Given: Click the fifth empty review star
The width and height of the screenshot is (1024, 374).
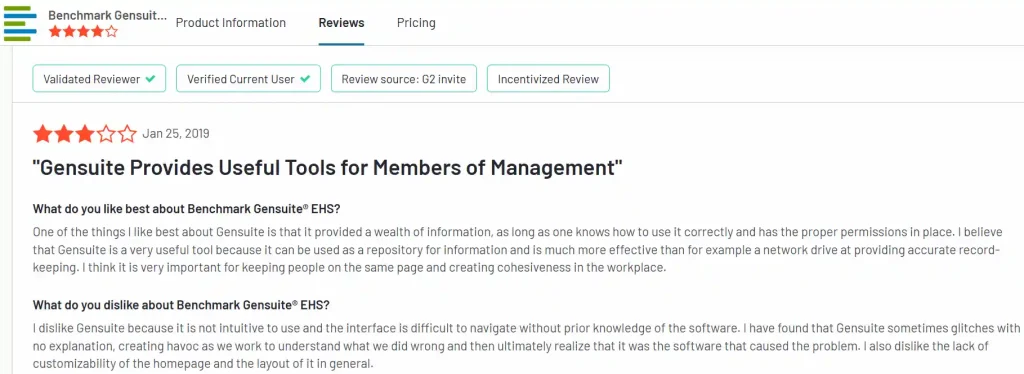Looking at the screenshot, I should coord(127,134).
